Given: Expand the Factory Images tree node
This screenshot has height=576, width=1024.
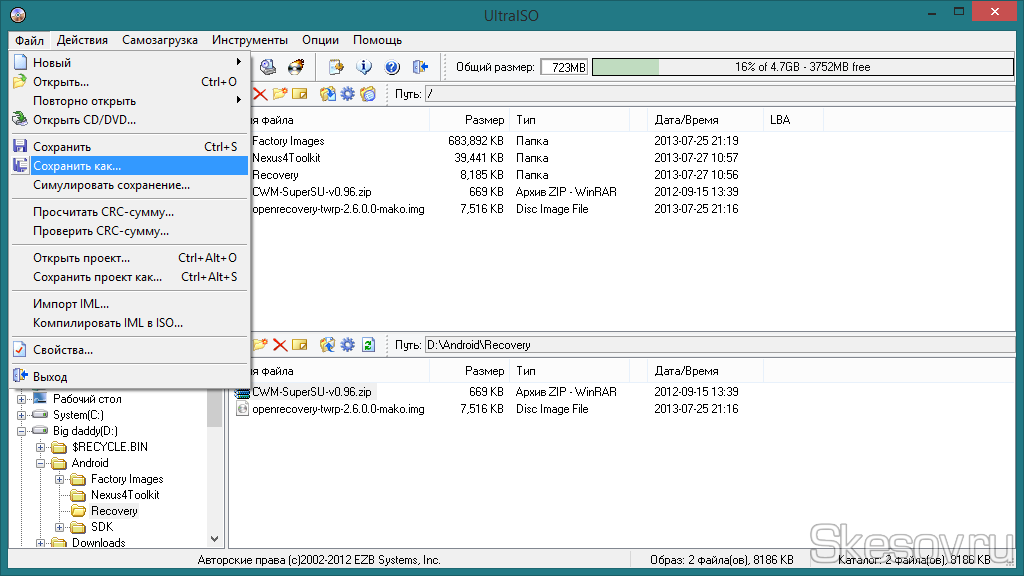Looking at the screenshot, I should tap(59, 479).
